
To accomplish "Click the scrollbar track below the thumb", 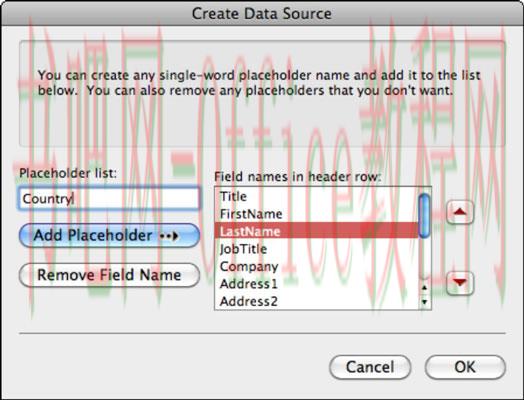I will [424, 259].
